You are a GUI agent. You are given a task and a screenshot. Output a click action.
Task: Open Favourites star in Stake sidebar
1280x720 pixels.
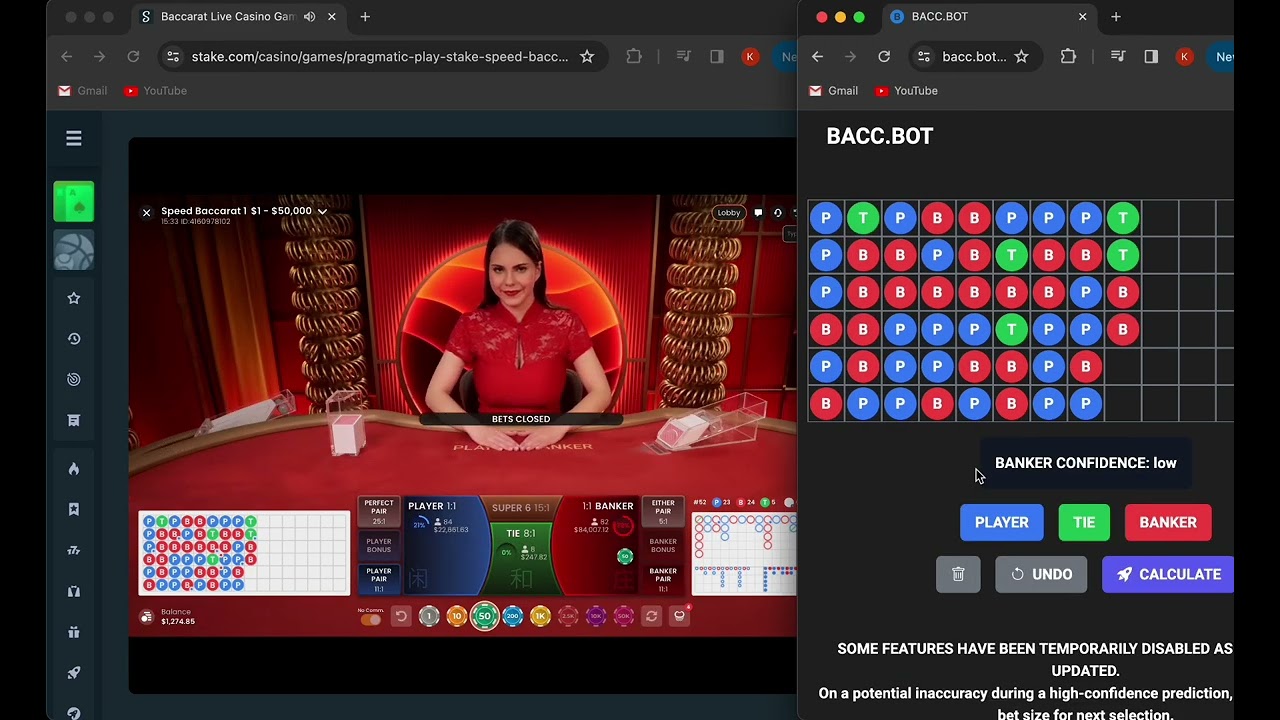(74, 298)
